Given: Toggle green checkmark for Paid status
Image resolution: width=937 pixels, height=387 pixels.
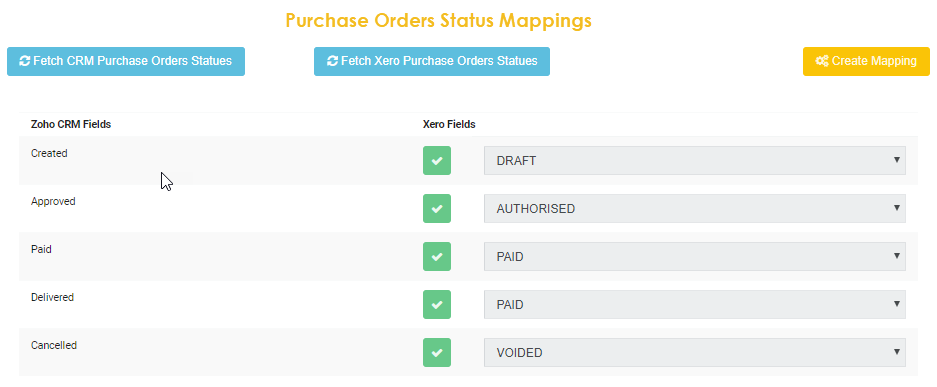Looking at the screenshot, I should pyautogui.click(x=437, y=256).
